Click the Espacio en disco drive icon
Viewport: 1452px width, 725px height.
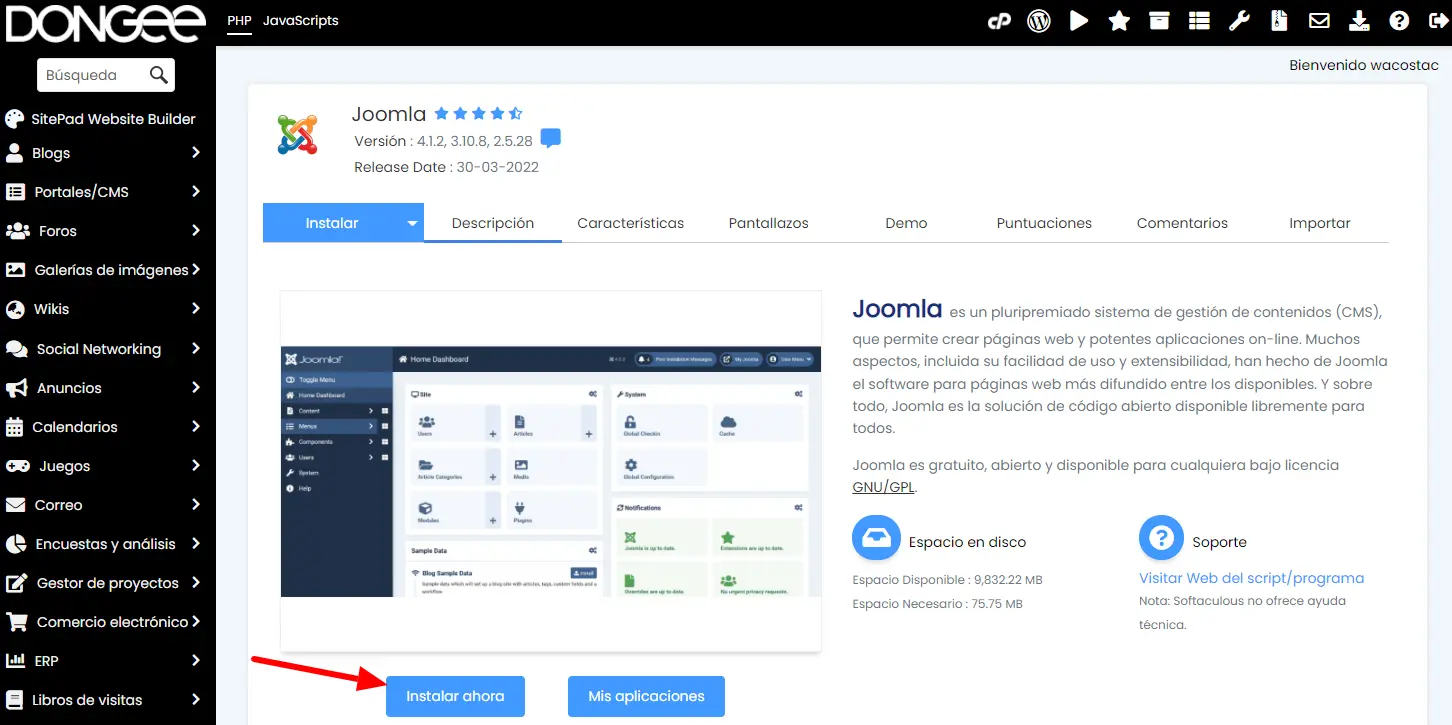(x=876, y=540)
